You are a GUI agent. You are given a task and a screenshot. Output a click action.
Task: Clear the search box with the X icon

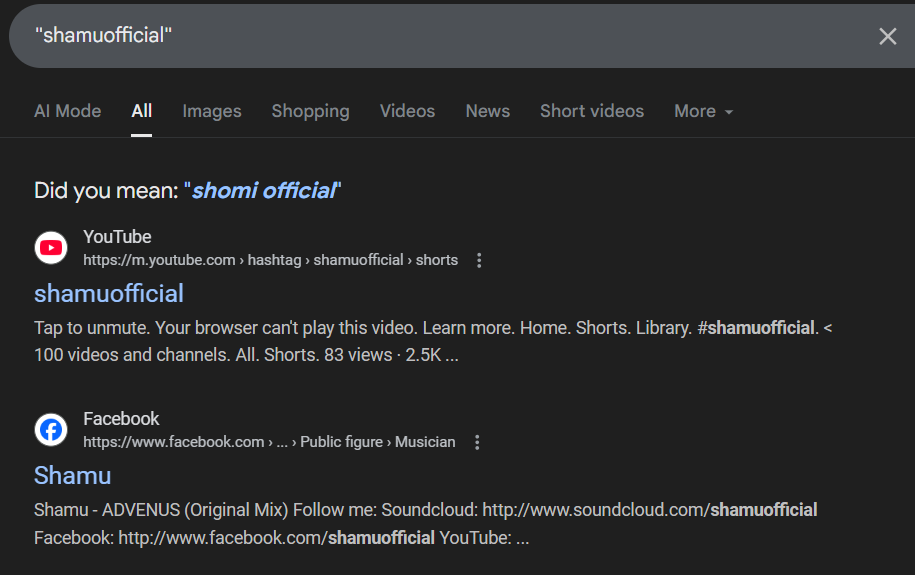888,36
